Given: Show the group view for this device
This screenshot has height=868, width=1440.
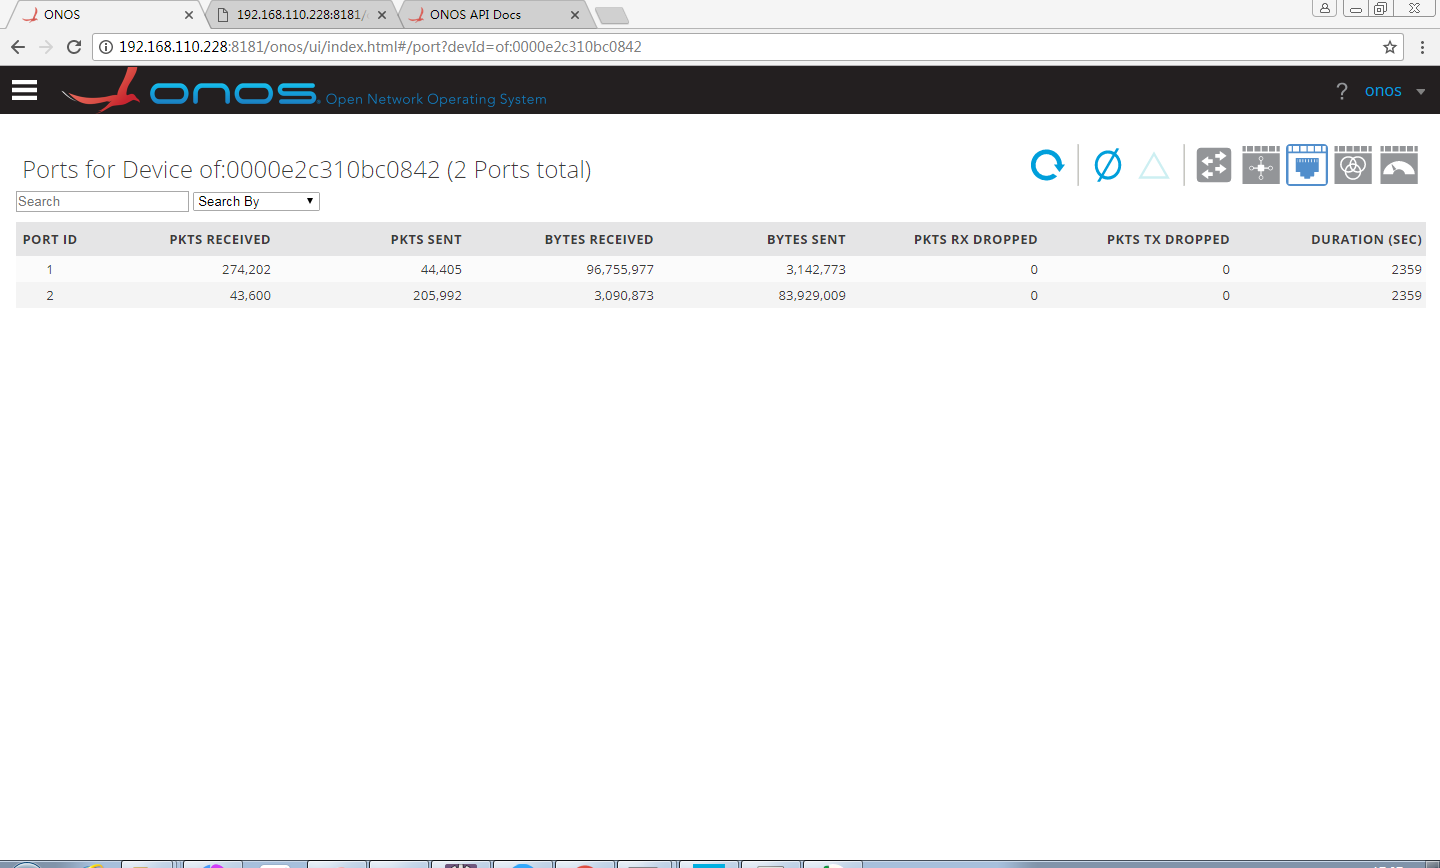Looking at the screenshot, I should click(1353, 165).
